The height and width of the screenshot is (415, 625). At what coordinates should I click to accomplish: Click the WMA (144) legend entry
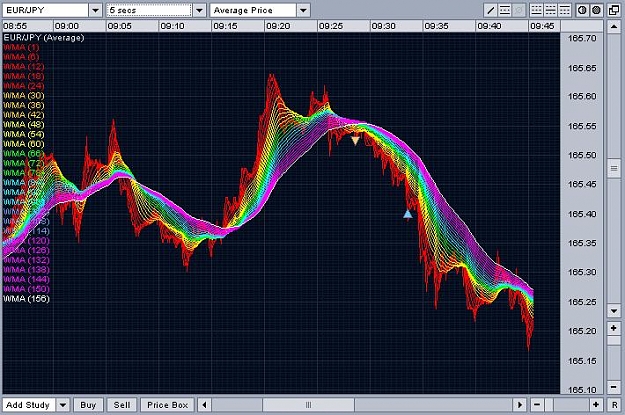[x=26, y=279]
